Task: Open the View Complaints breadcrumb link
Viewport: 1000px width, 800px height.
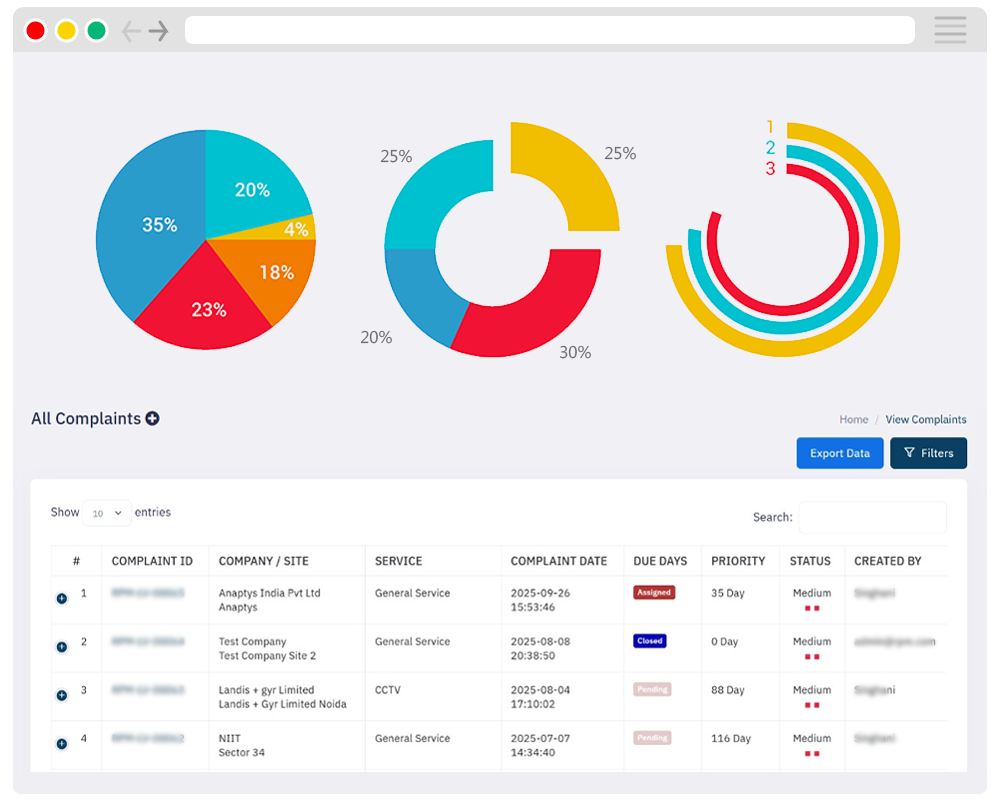Action: click(x=926, y=419)
